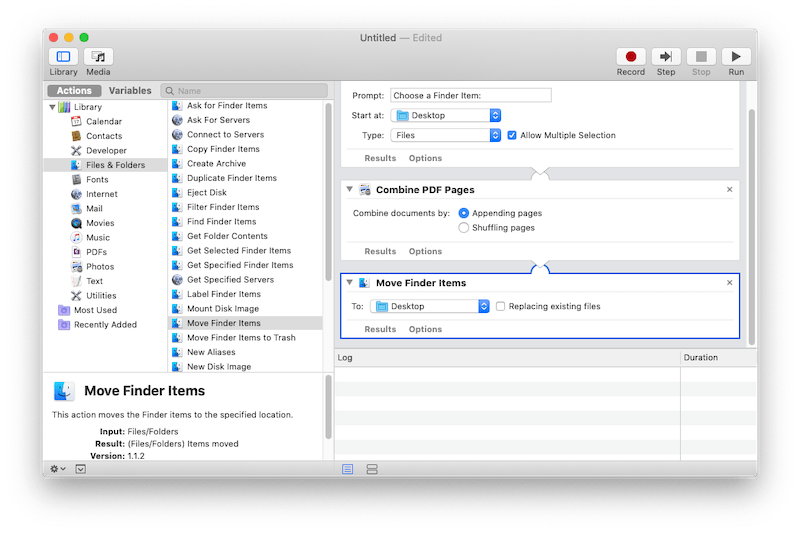Open the Type Files dropdown
This screenshot has height=533, width=800.
click(x=446, y=135)
